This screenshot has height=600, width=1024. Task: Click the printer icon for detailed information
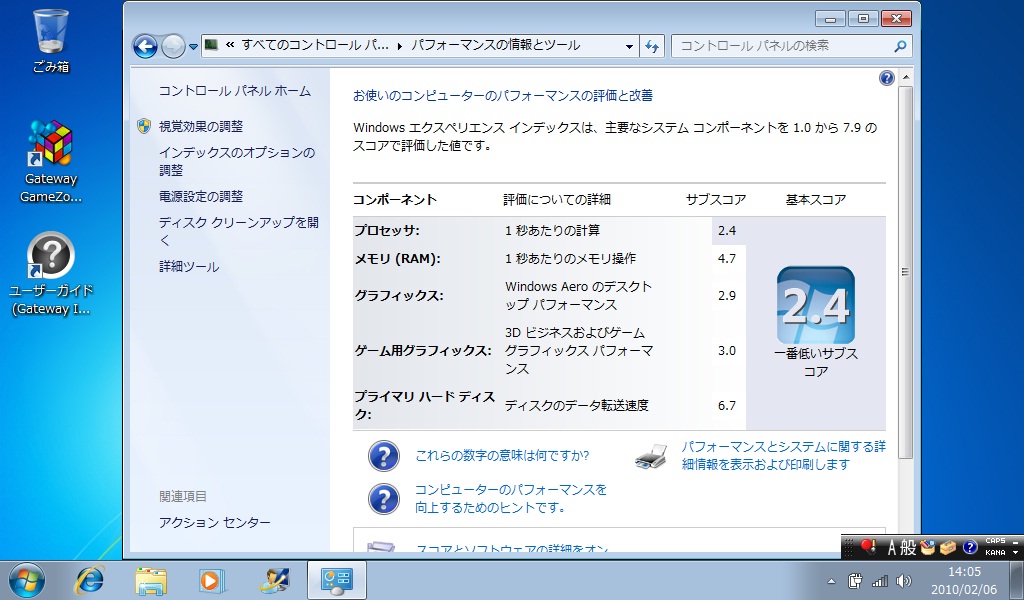point(651,456)
